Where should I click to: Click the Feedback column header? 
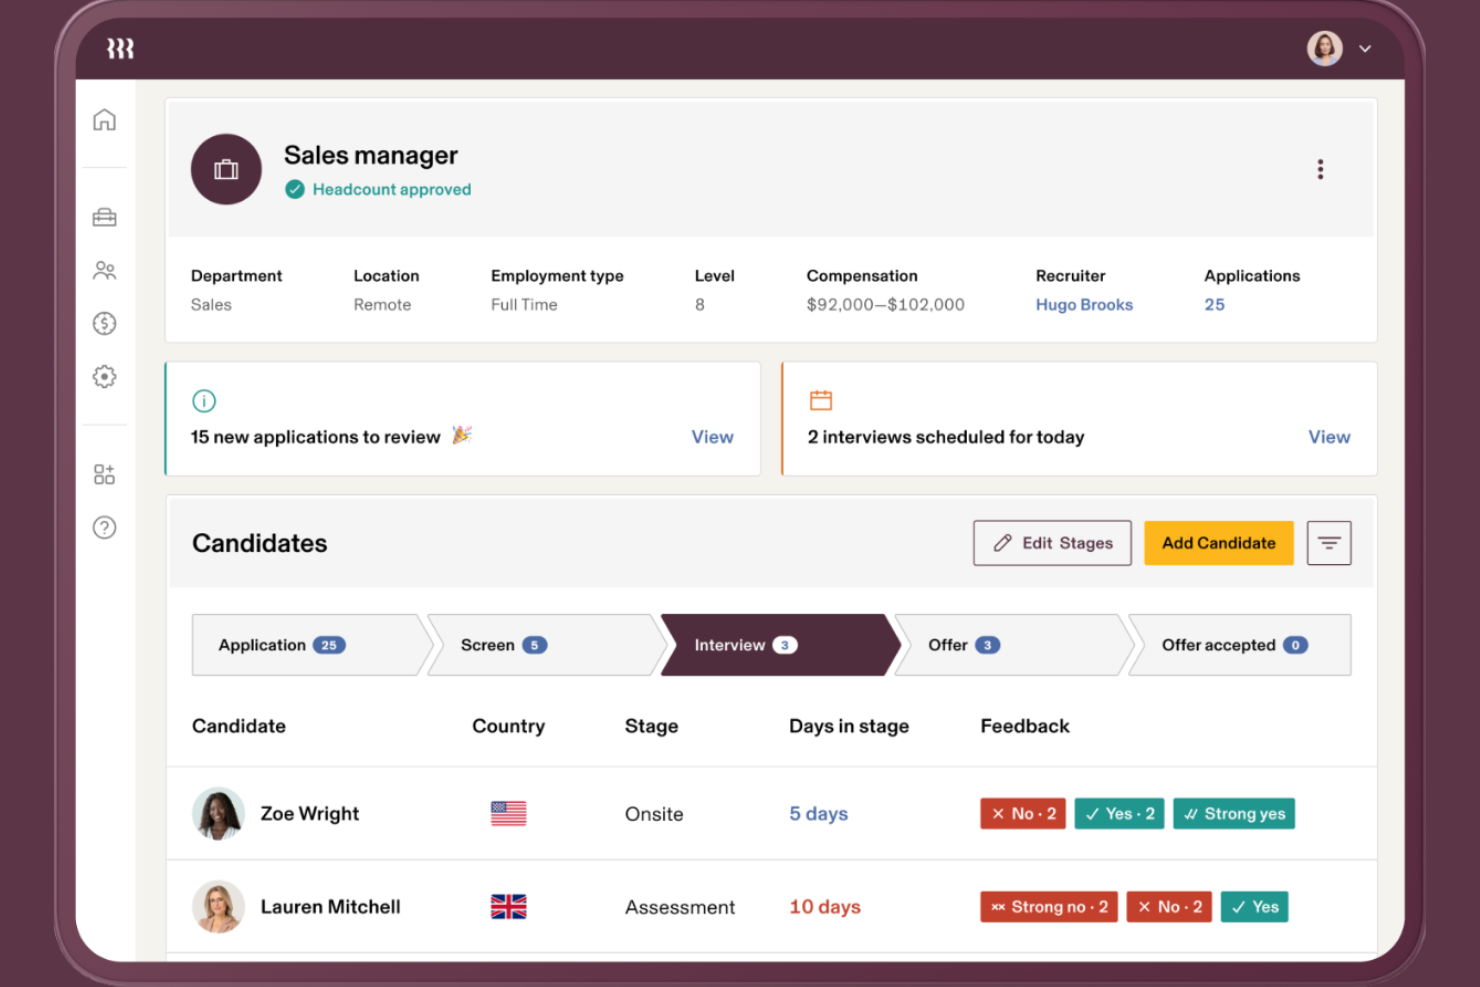click(x=1025, y=726)
